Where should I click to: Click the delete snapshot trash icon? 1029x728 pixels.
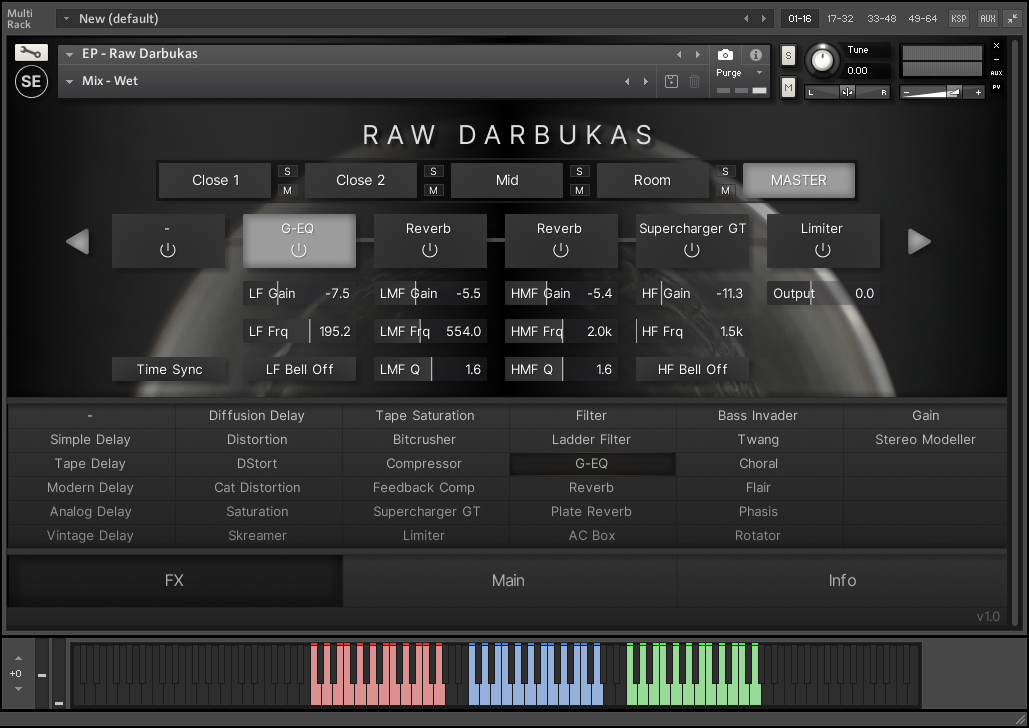(695, 82)
